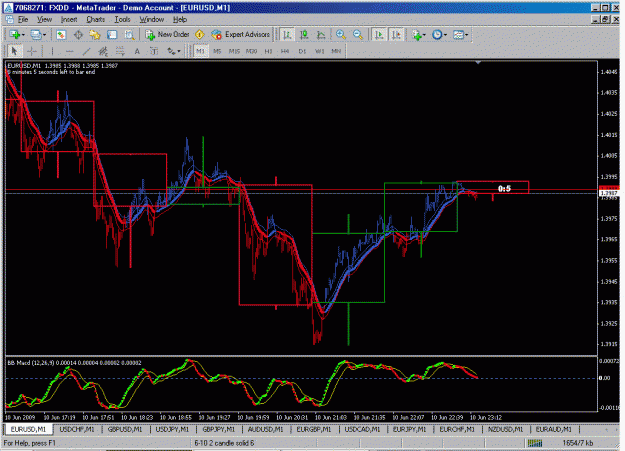
Task: Switch to the AUDUSD,M1 chart tab
Action: pyautogui.click(x=265, y=429)
